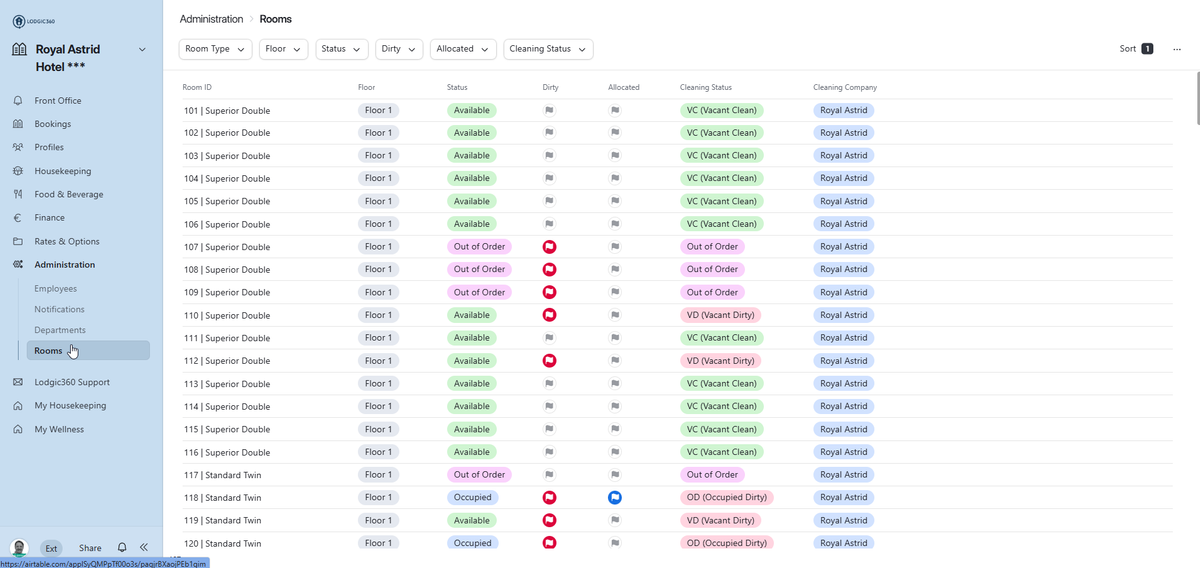Click the Lodgic360 Support envelope icon
The width and height of the screenshot is (1200, 568).
[x=18, y=382]
